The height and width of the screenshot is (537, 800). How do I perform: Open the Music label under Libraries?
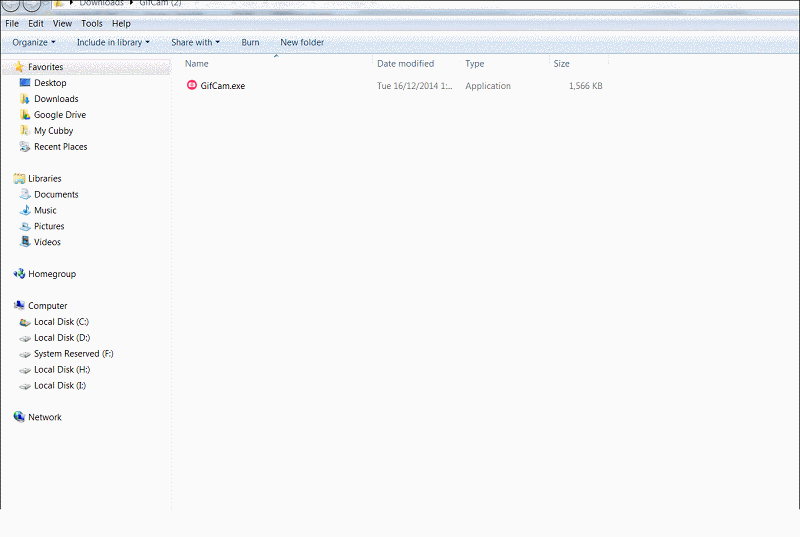click(x=45, y=210)
